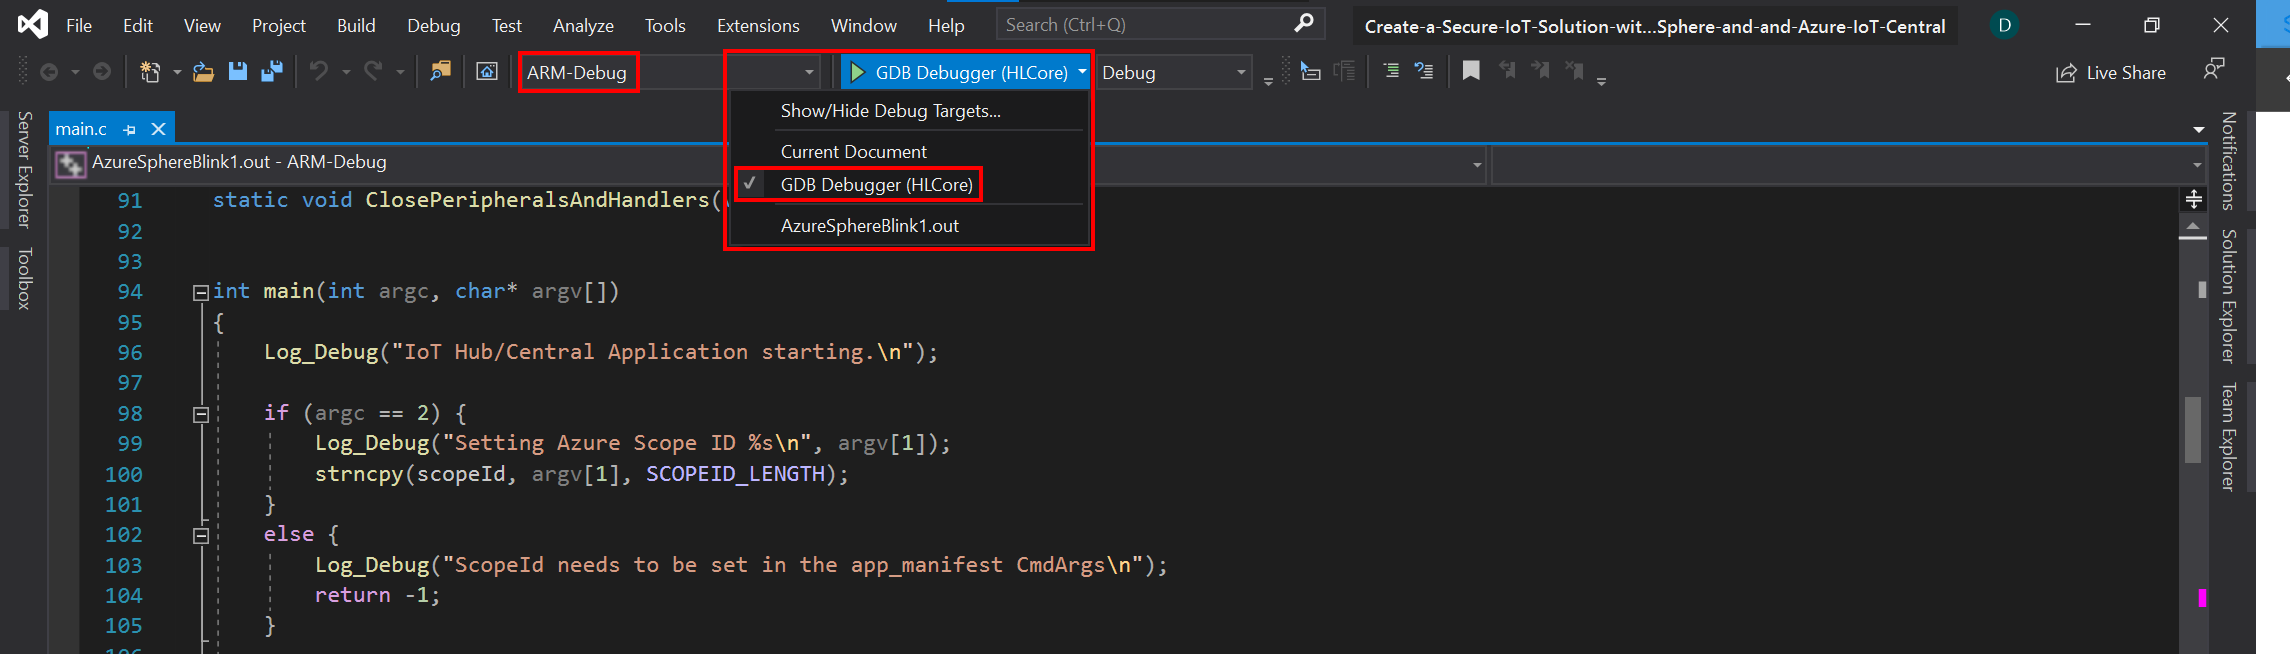Click the Find in Files icon
This screenshot has width=2290, height=654.
[440, 72]
